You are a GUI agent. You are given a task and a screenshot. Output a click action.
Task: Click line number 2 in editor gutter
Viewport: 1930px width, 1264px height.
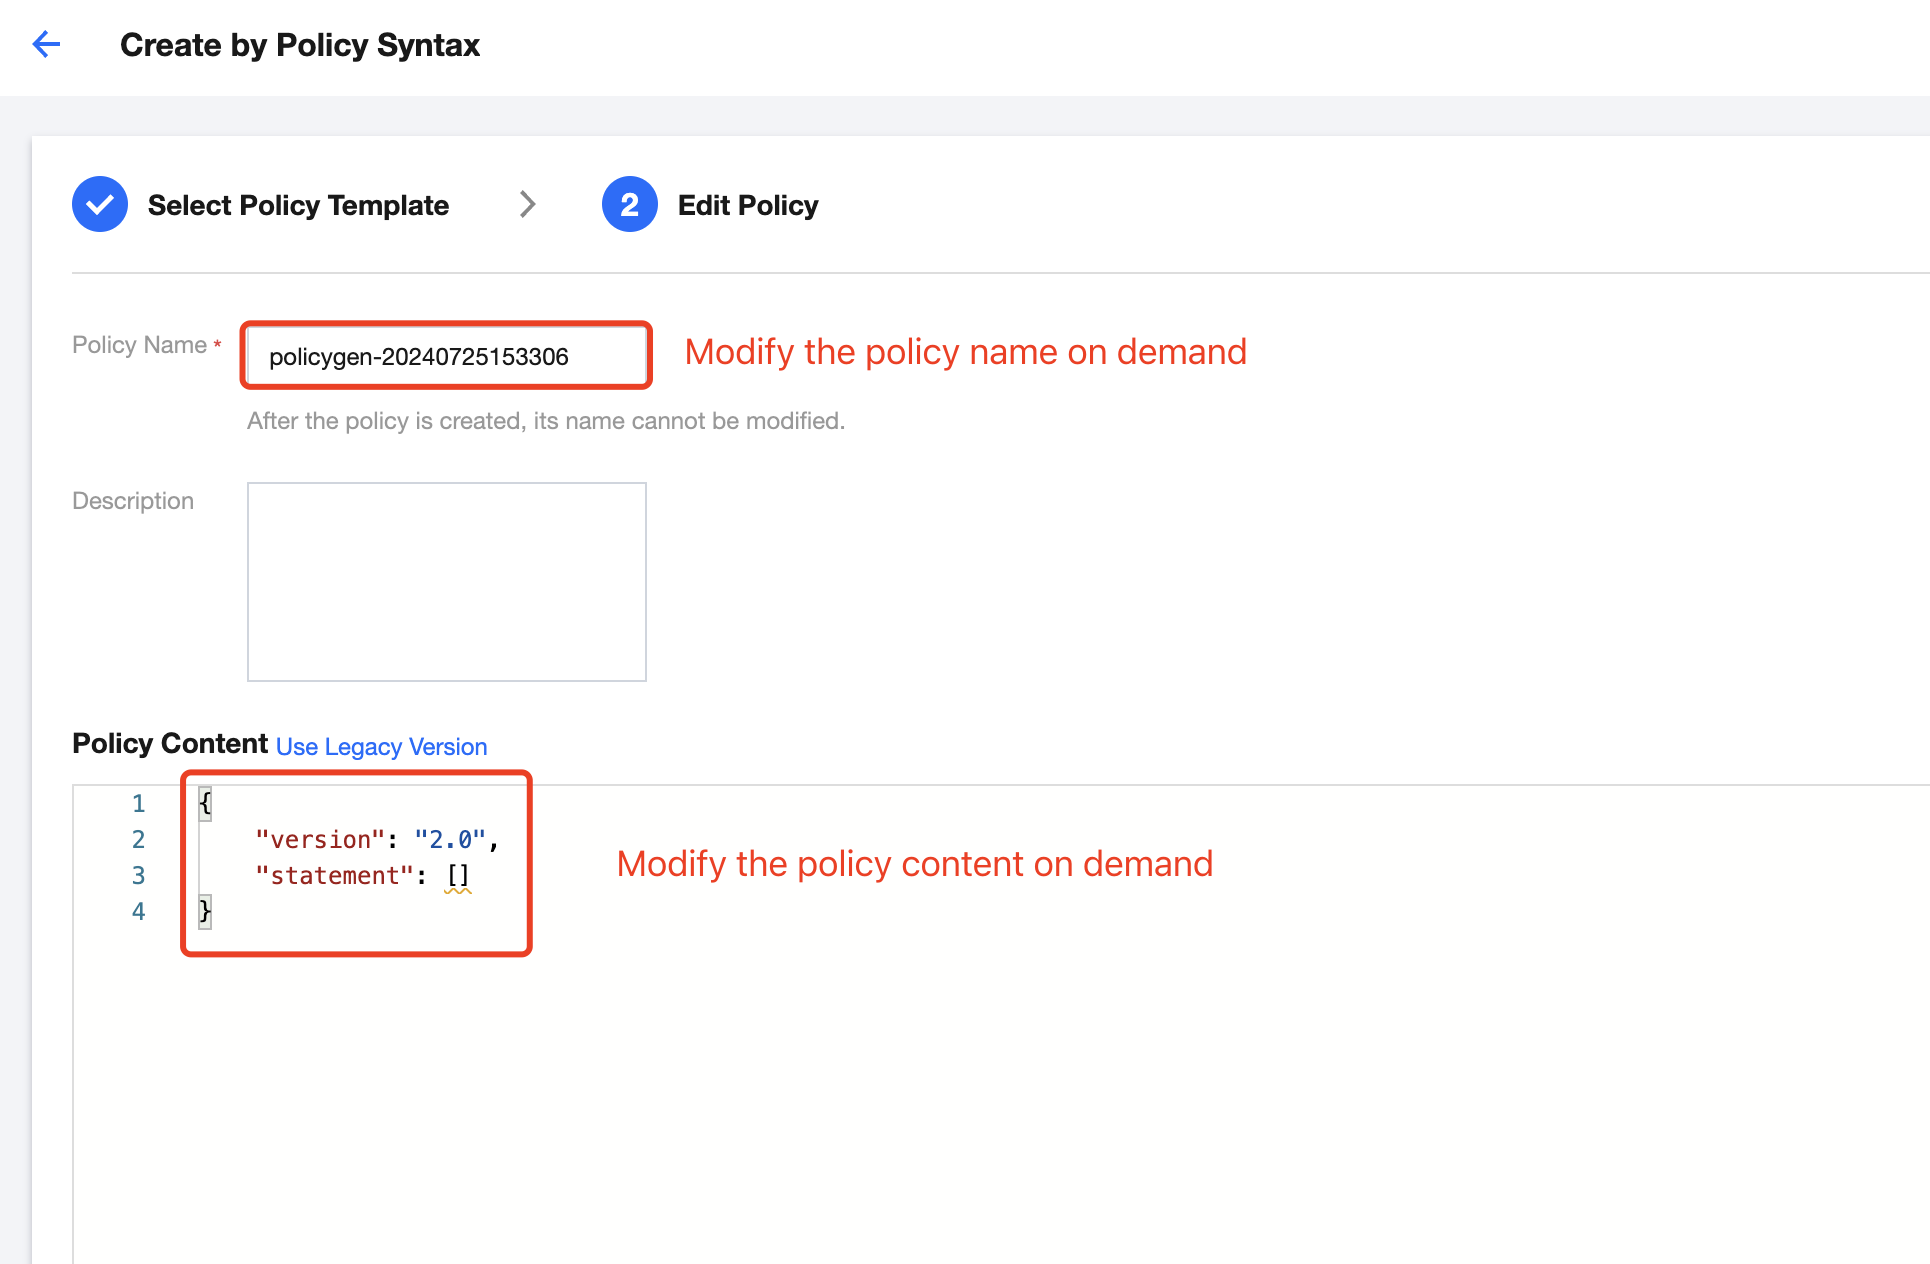[x=138, y=840]
